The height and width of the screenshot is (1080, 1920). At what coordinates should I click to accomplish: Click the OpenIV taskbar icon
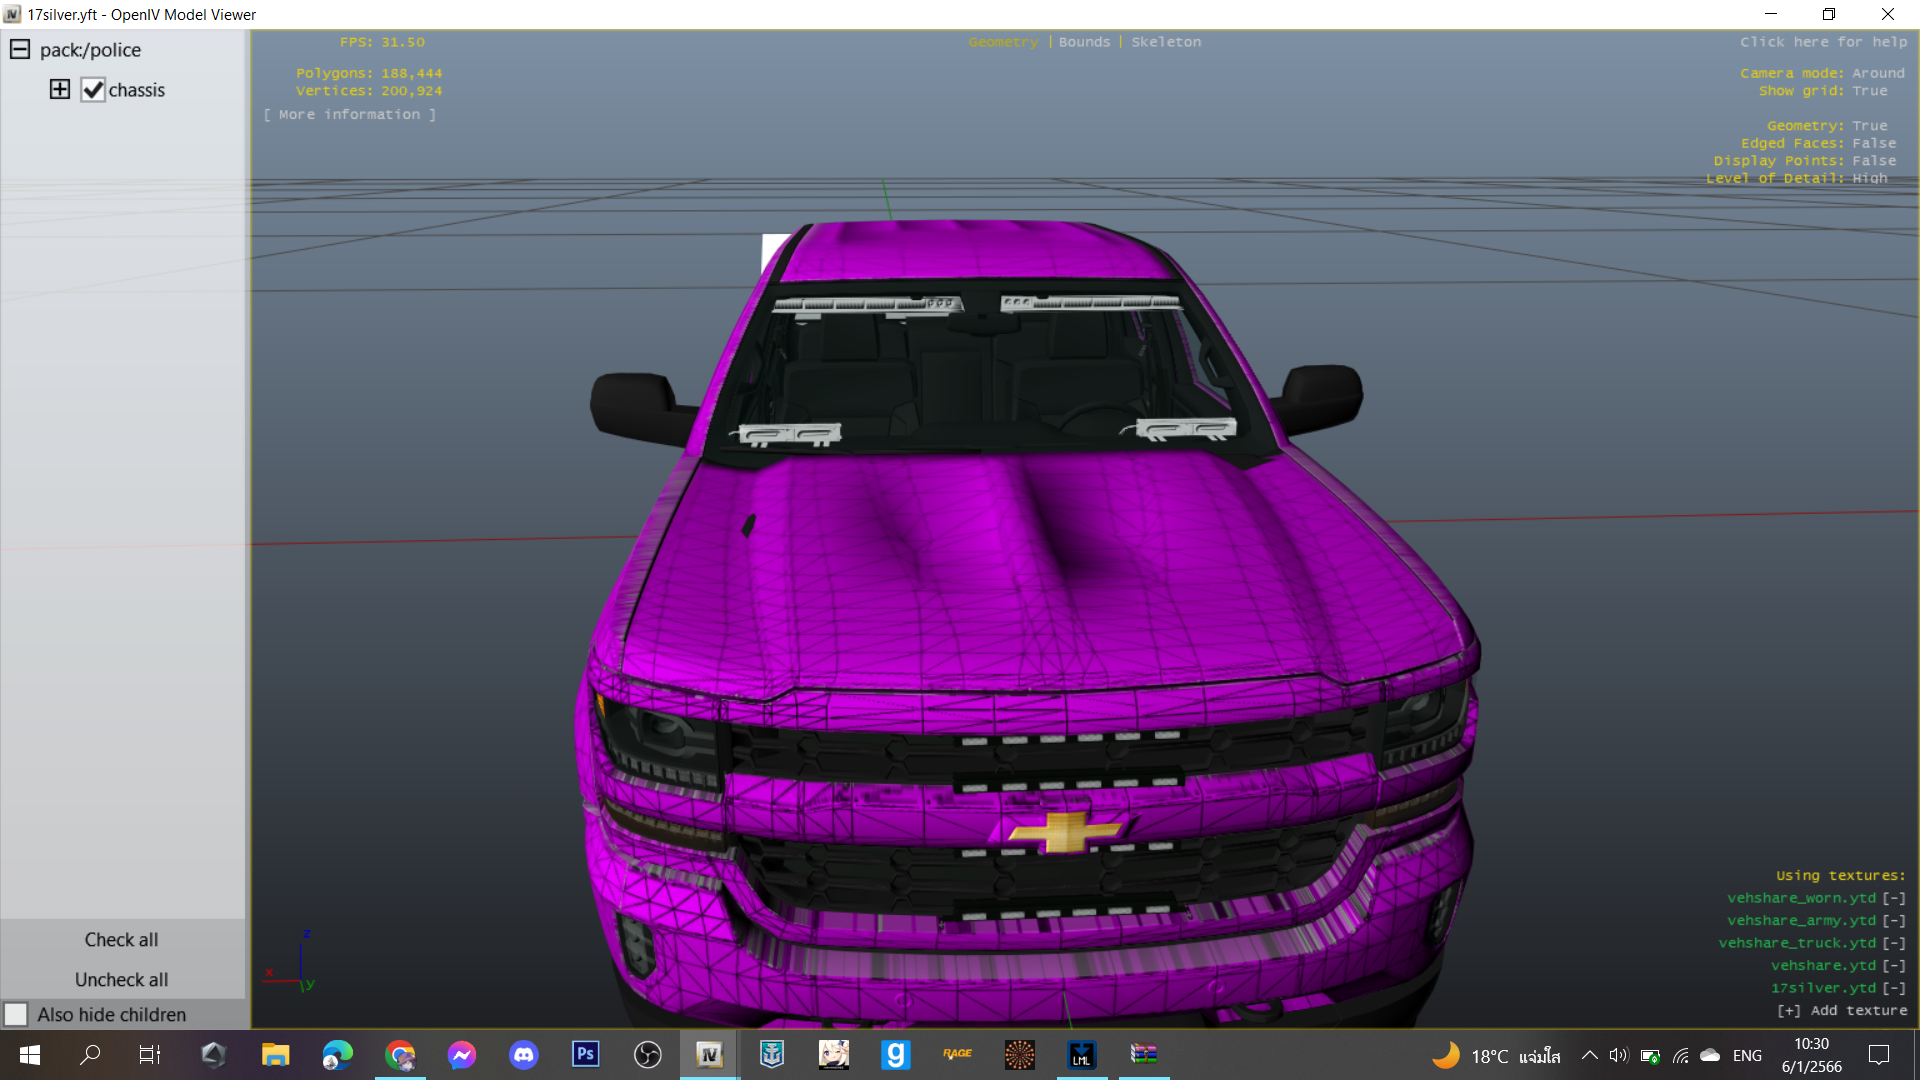710,1054
